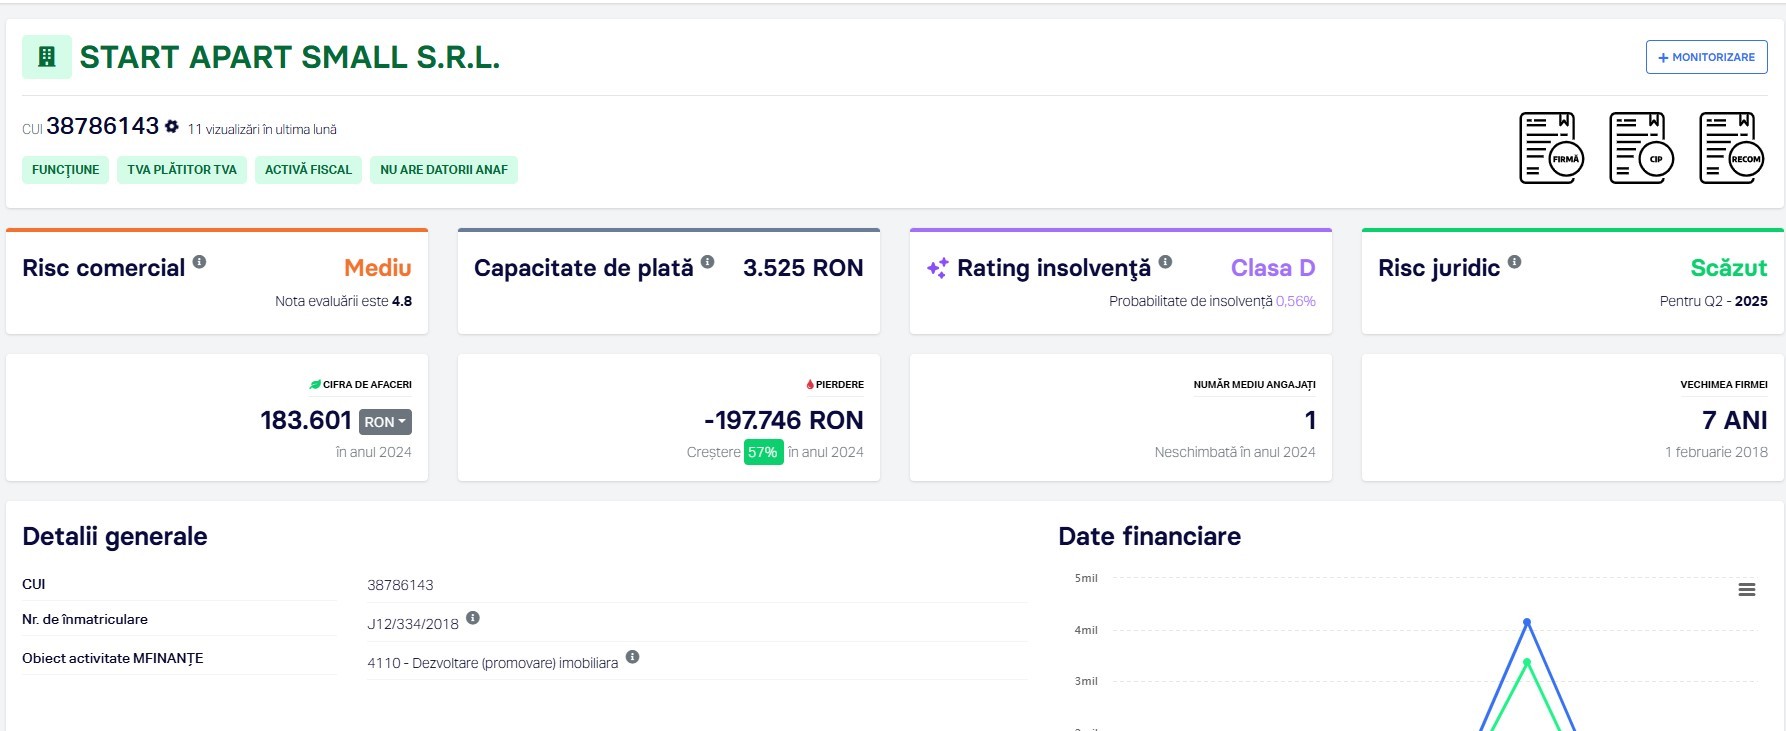Viewport: 1786px width, 731px height.
Task: Click the MONITORIZARE button
Action: coord(1706,57)
